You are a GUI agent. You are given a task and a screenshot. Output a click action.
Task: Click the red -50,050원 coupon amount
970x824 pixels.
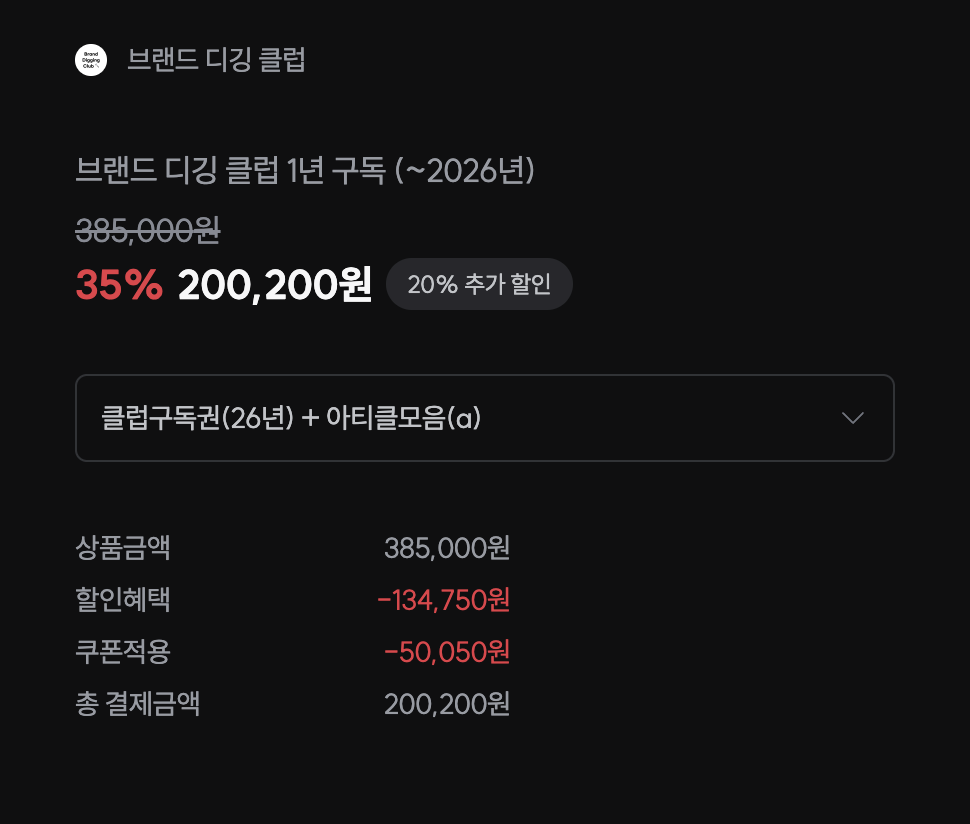[447, 652]
